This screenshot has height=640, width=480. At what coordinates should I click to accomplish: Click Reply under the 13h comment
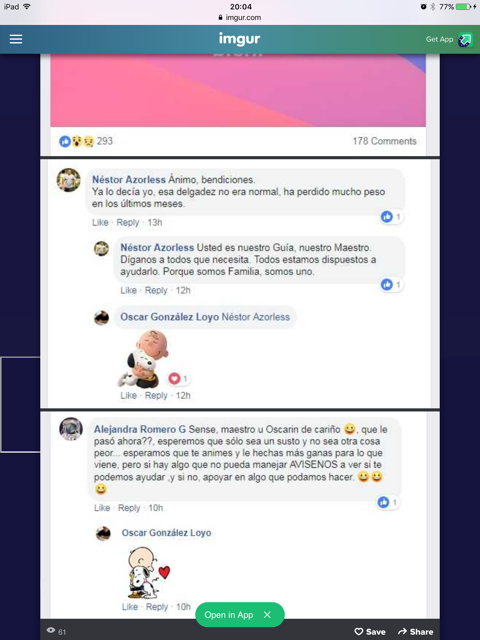click(x=128, y=222)
